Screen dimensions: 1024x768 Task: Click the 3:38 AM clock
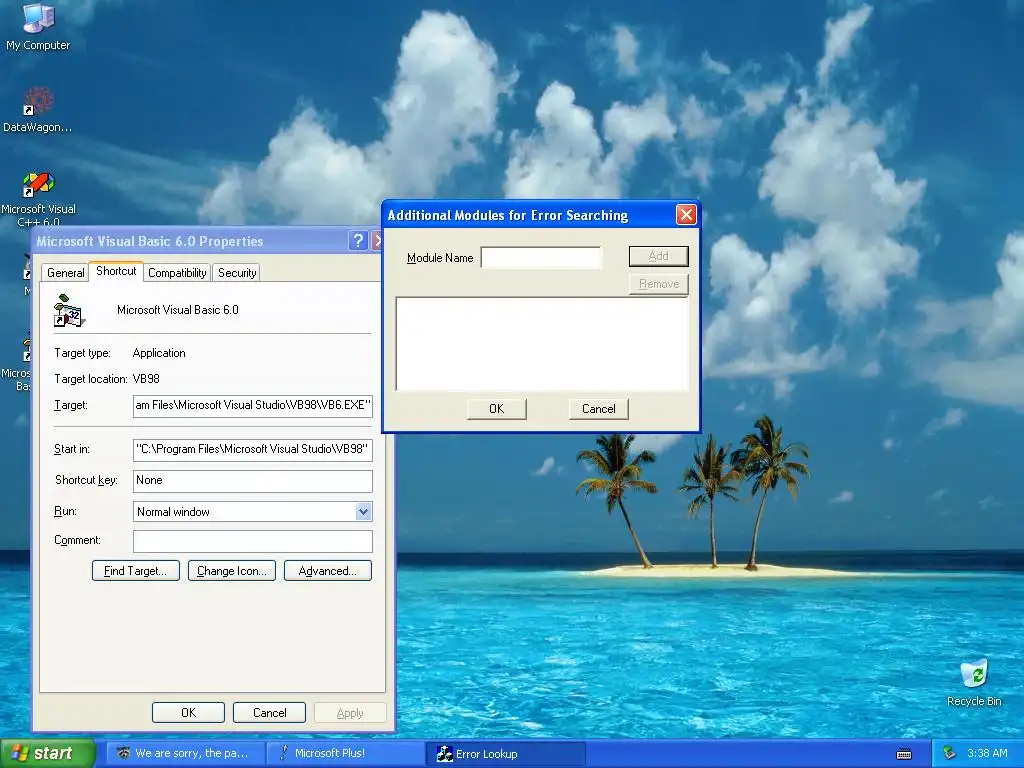pos(987,753)
